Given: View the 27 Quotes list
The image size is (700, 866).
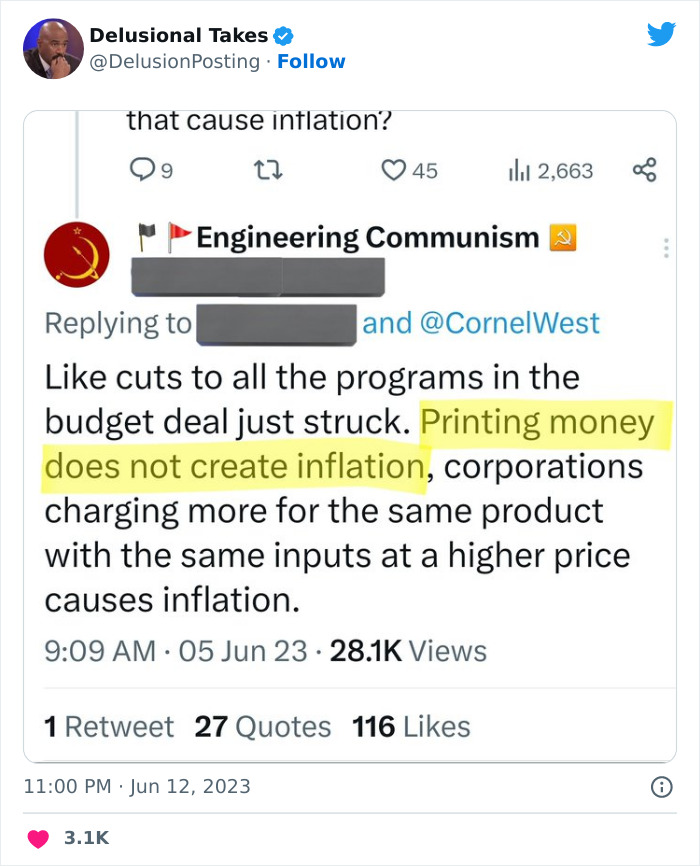Looking at the screenshot, I should 262,726.
